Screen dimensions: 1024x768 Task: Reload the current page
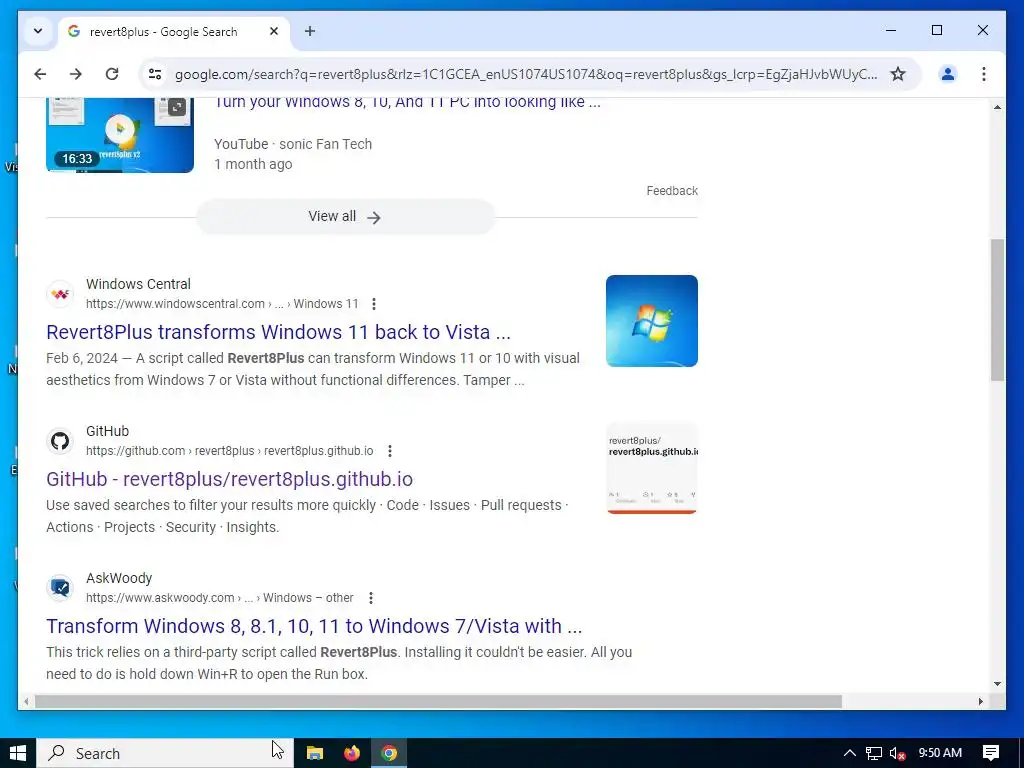click(112, 74)
